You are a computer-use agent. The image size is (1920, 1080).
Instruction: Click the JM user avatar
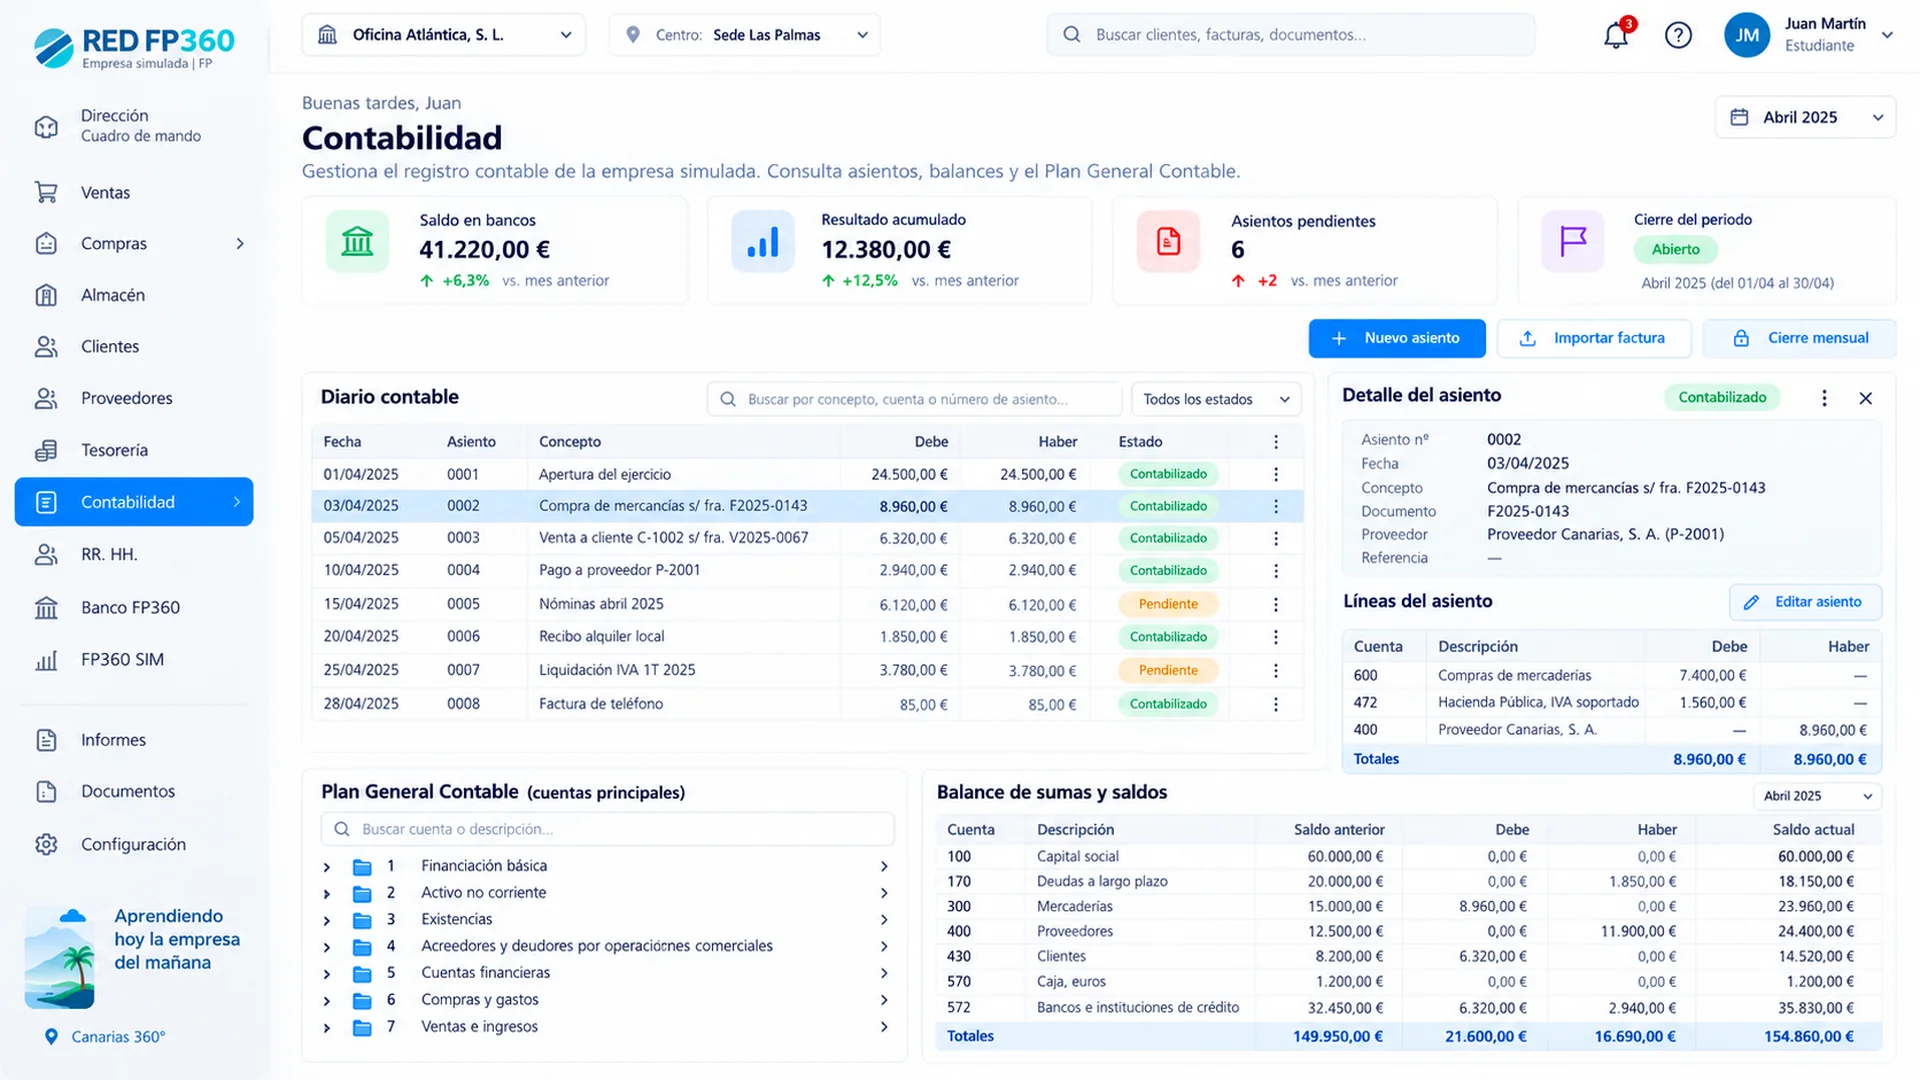(1746, 35)
